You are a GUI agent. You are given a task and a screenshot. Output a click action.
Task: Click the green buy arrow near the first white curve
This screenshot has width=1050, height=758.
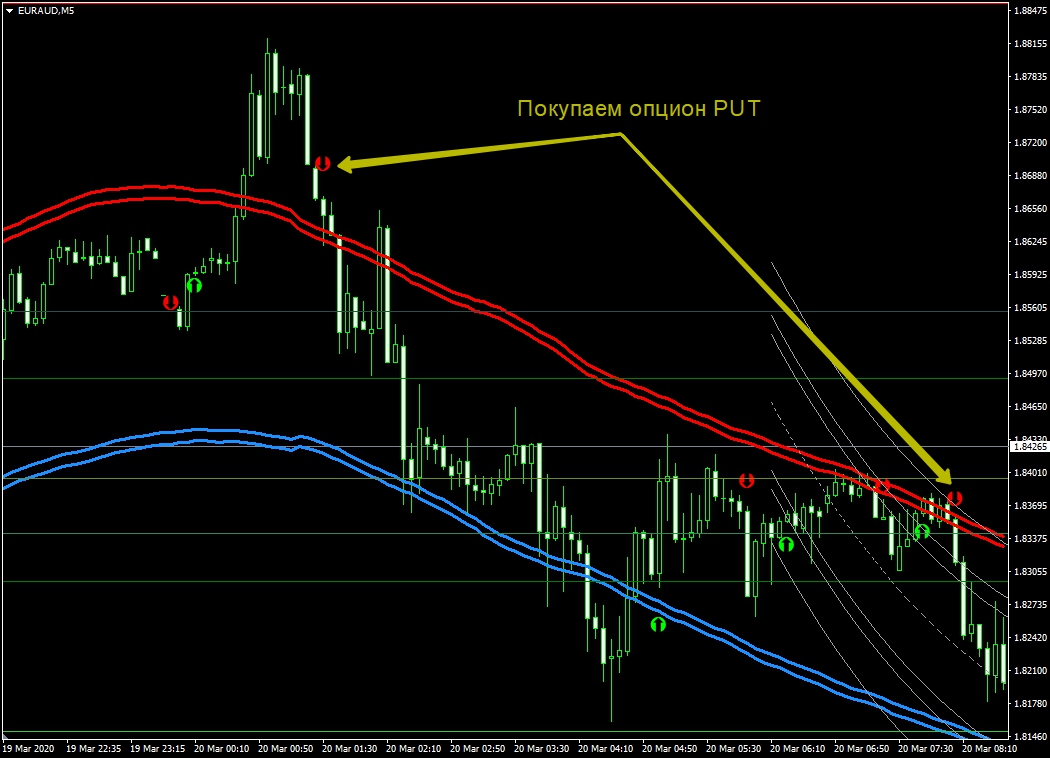point(786,545)
